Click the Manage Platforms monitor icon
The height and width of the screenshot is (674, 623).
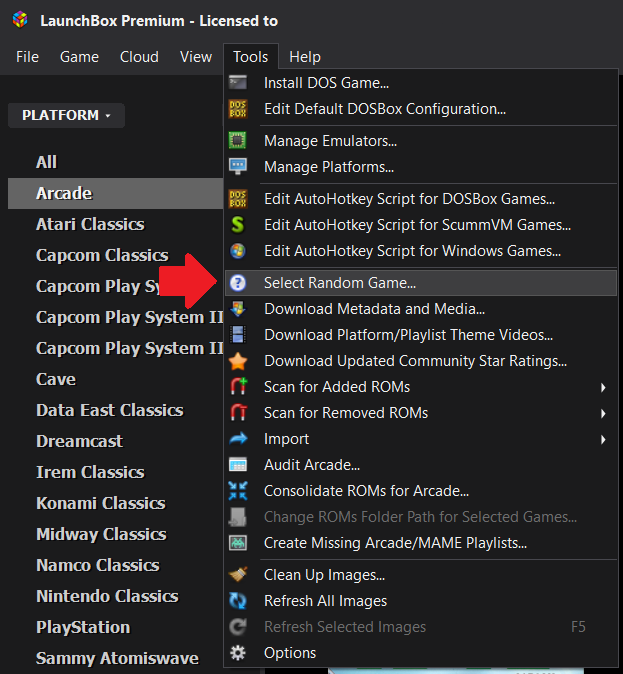(238, 167)
